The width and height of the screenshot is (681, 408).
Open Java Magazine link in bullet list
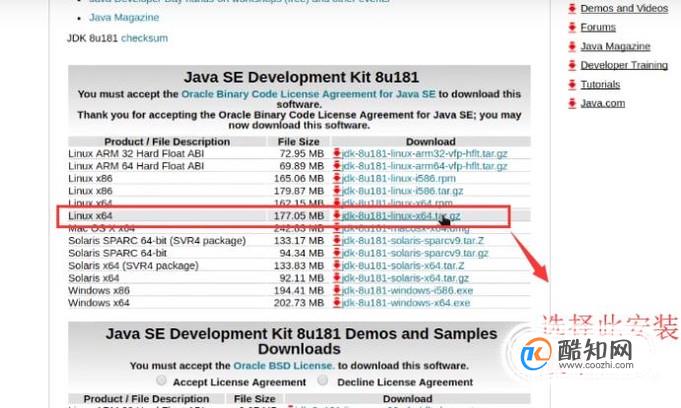pos(124,17)
